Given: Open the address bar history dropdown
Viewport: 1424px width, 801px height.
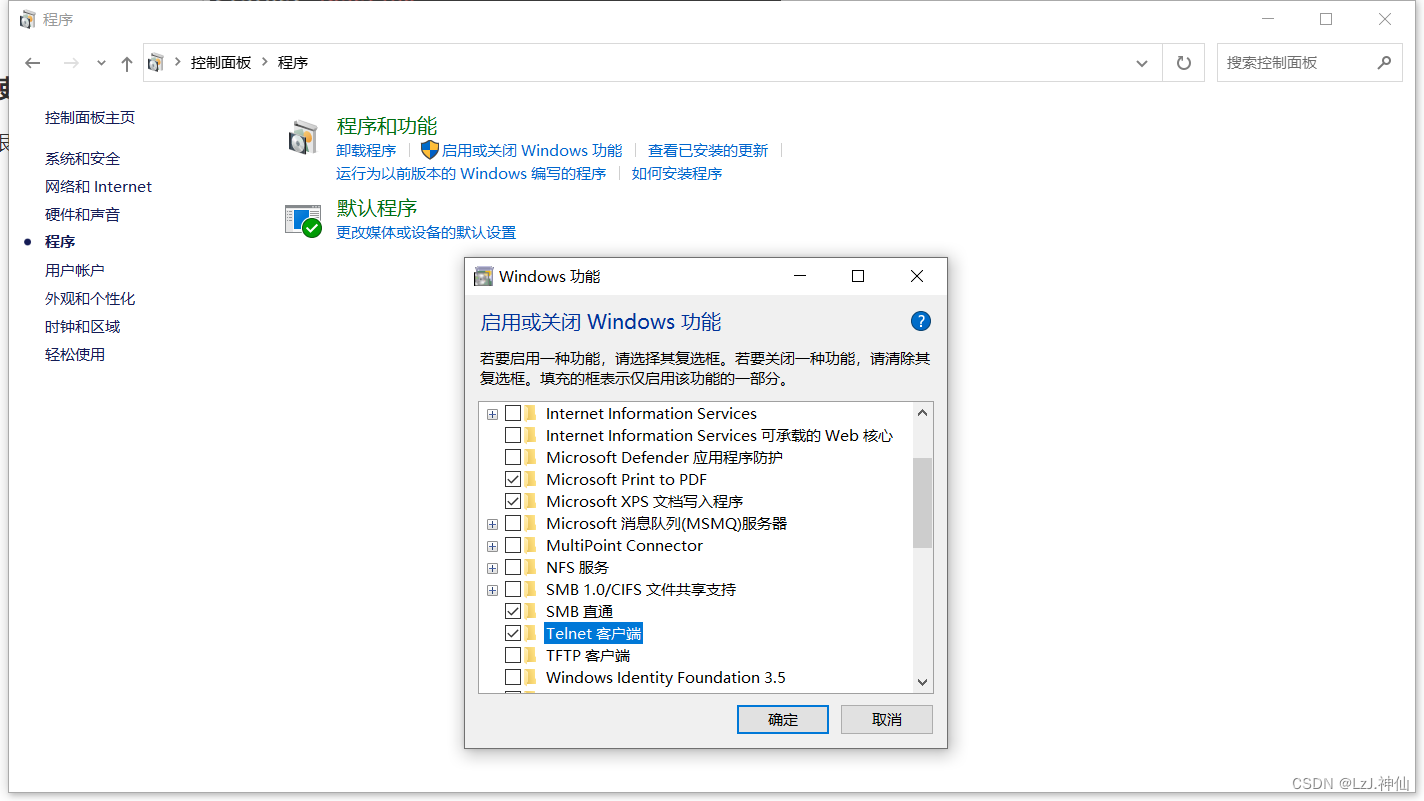Looking at the screenshot, I should [x=1142, y=63].
